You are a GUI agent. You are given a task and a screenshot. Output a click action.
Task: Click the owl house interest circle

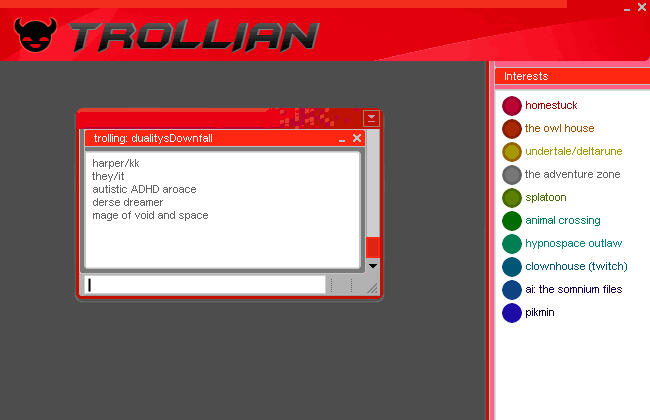512,128
